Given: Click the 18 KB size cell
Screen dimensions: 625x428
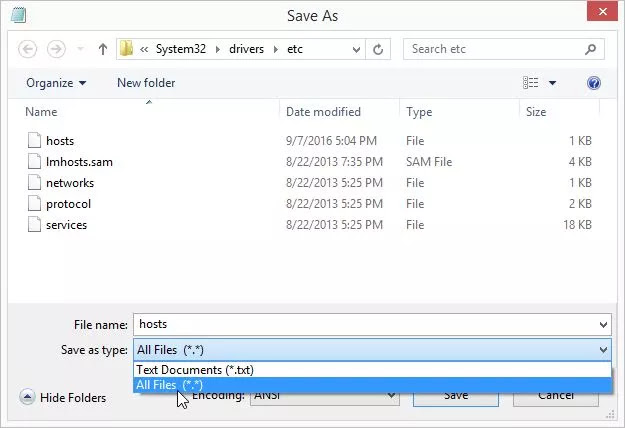Looking at the screenshot, I should coord(577,225).
